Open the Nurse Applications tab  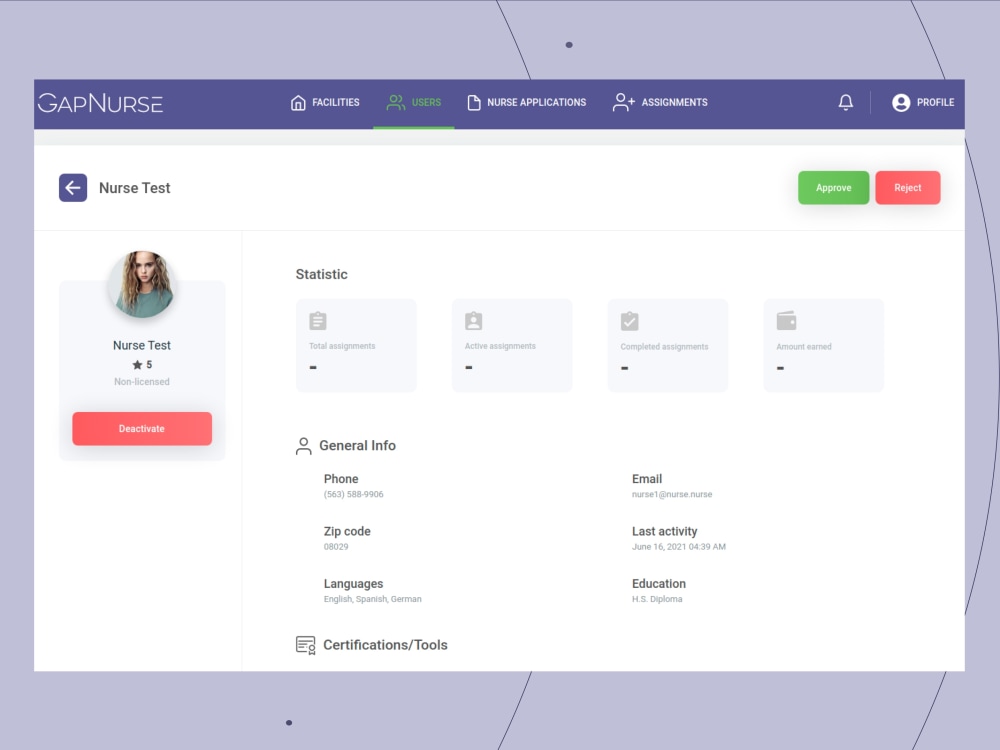[x=526, y=101]
